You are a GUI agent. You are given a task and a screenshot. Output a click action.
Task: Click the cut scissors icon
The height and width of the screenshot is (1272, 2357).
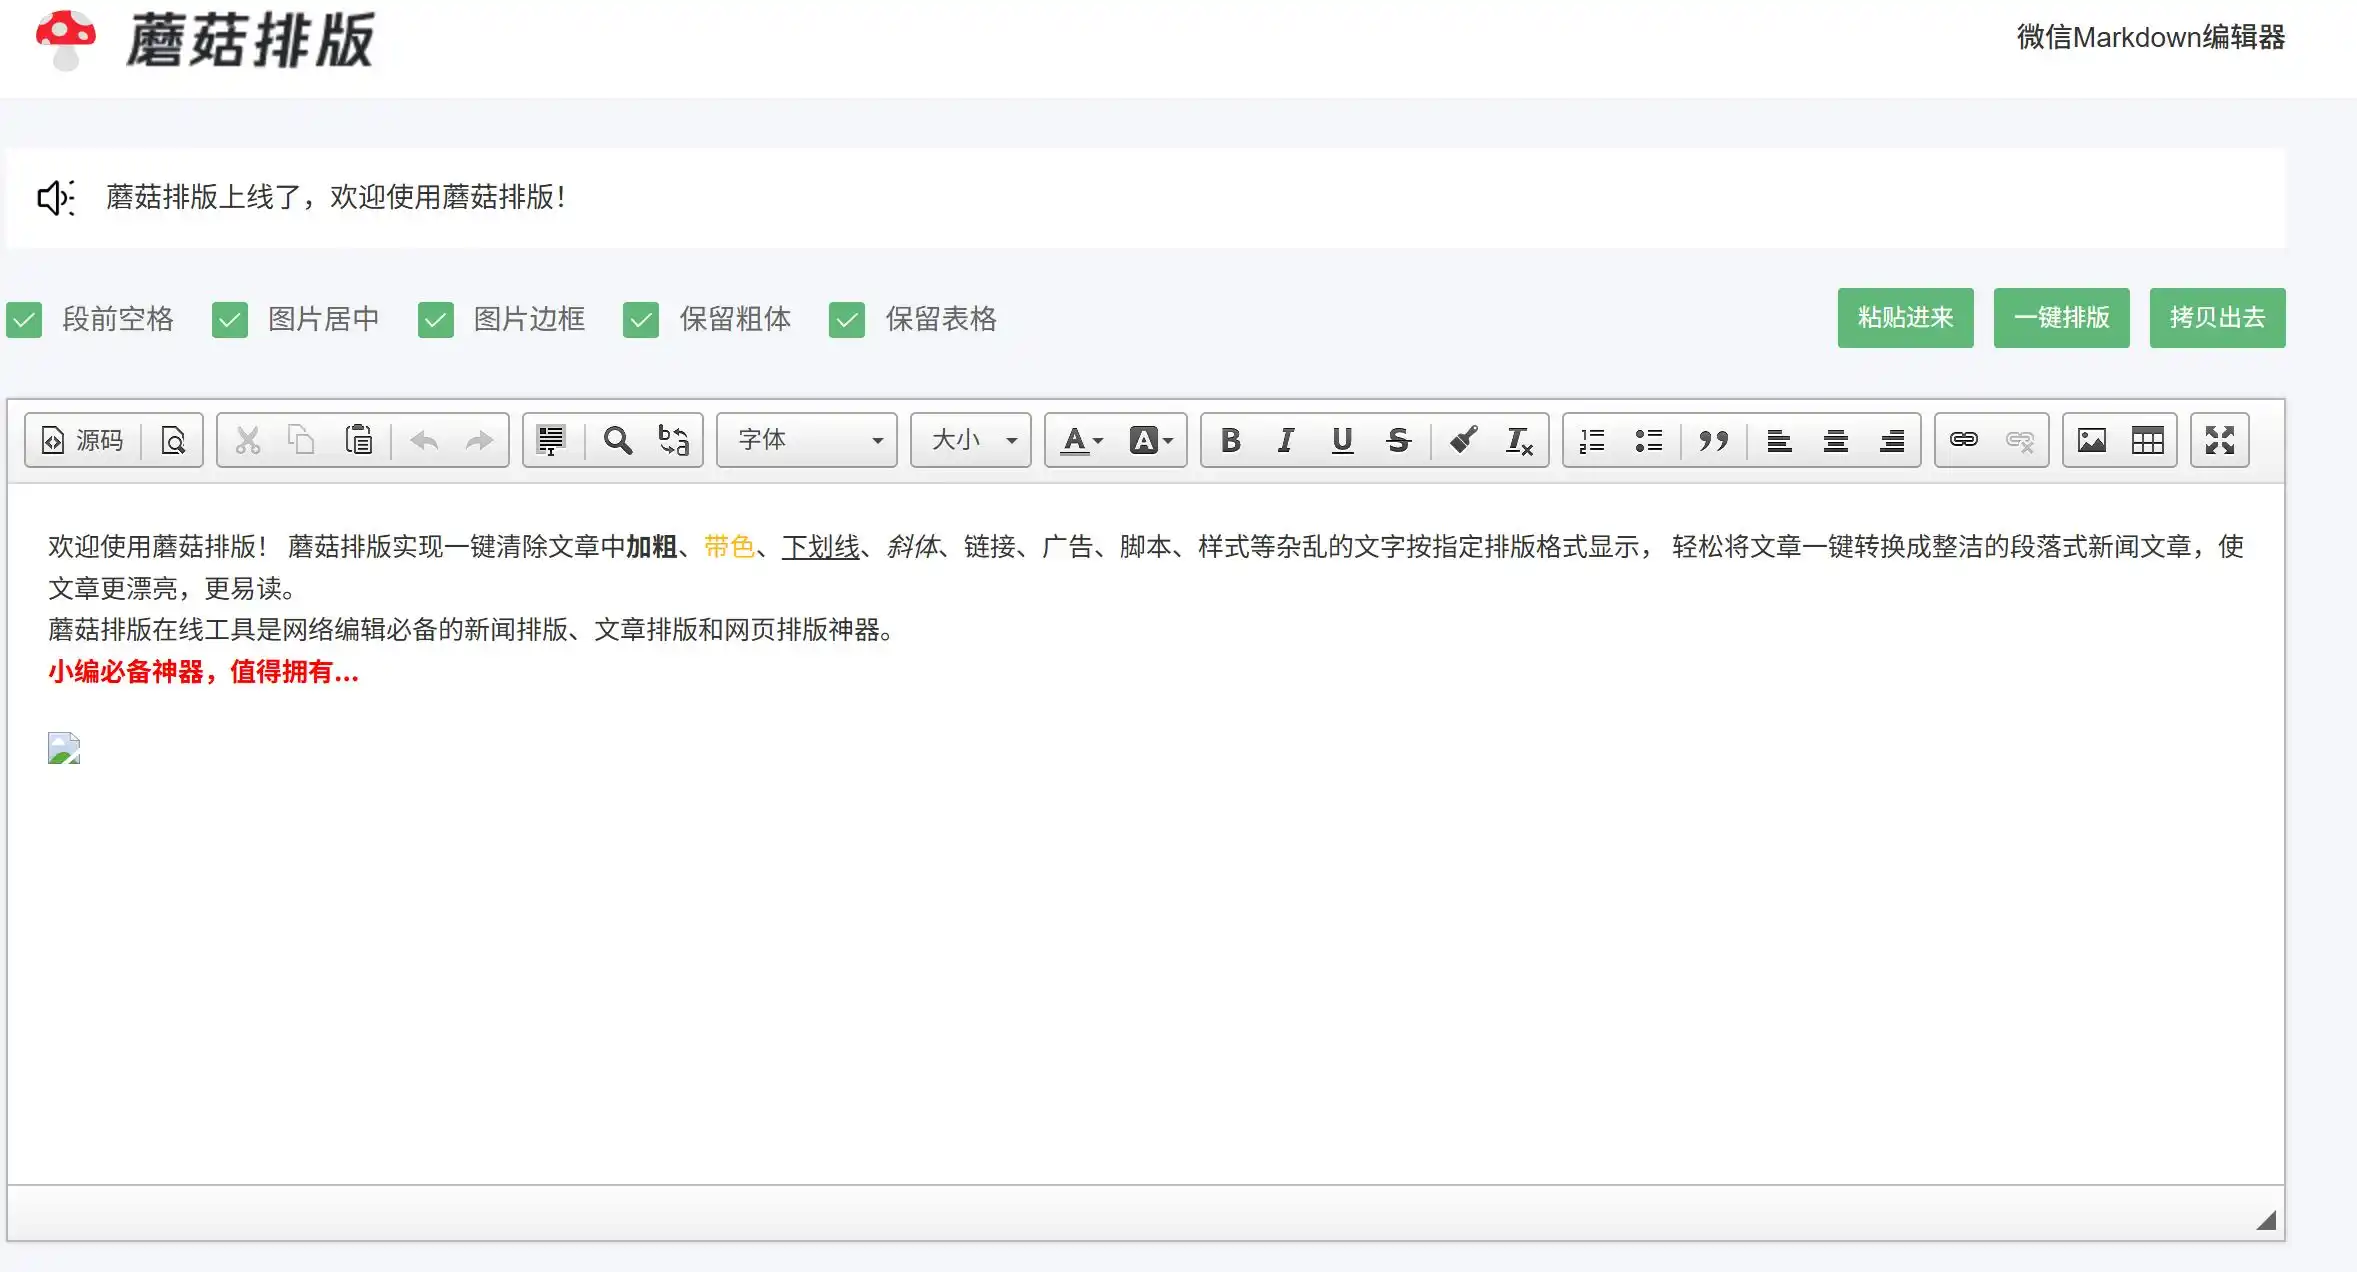coord(247,440)
